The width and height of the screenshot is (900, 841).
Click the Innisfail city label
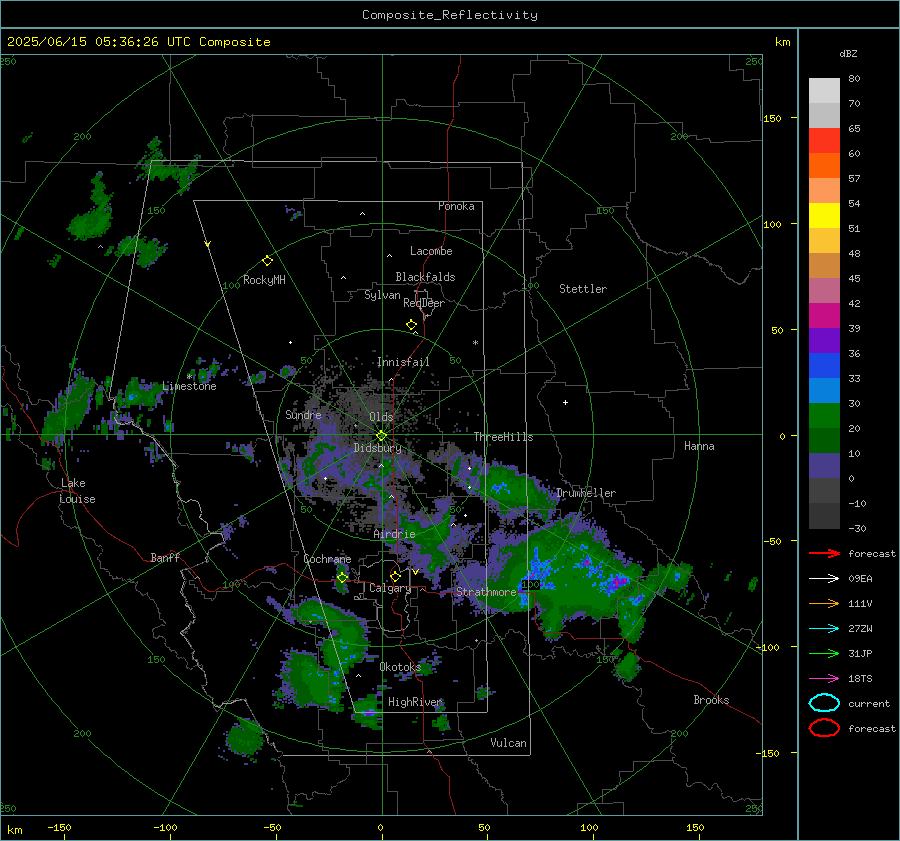(403, 362)
